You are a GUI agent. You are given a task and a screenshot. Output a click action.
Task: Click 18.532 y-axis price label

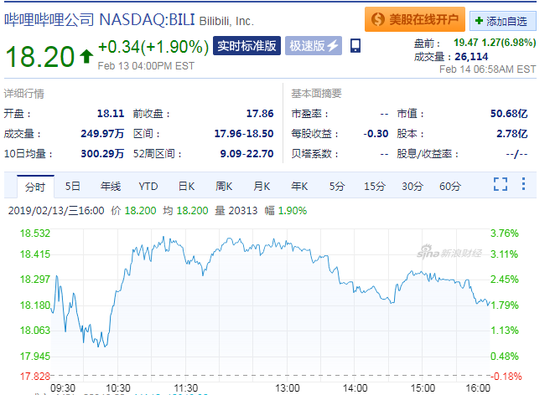tap(35, 233)
